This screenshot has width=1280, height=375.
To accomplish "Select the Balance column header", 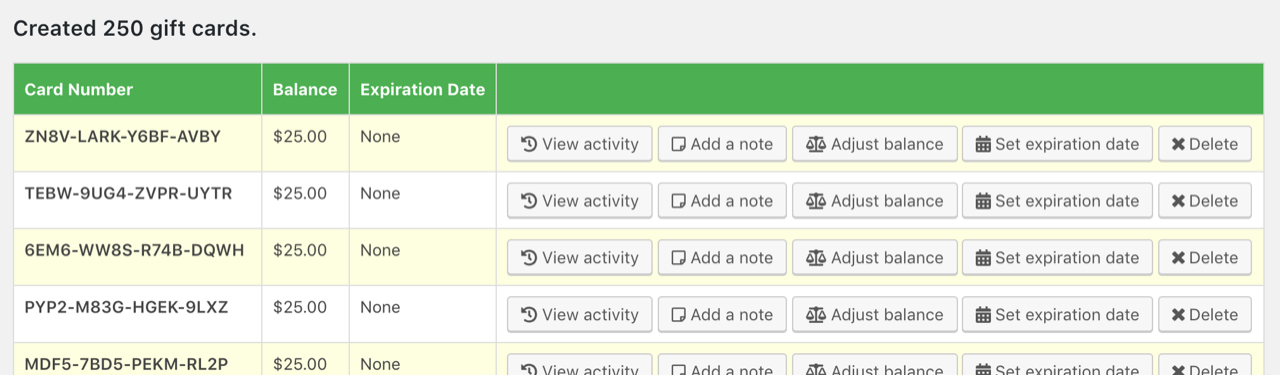I will [305, 89].
